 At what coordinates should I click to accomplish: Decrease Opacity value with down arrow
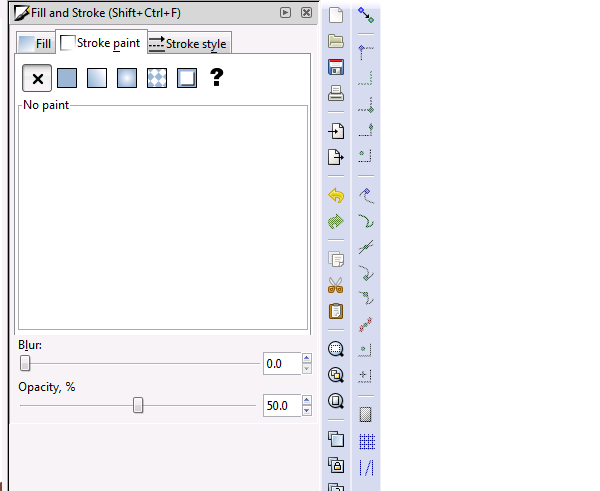tap(307, 411)
